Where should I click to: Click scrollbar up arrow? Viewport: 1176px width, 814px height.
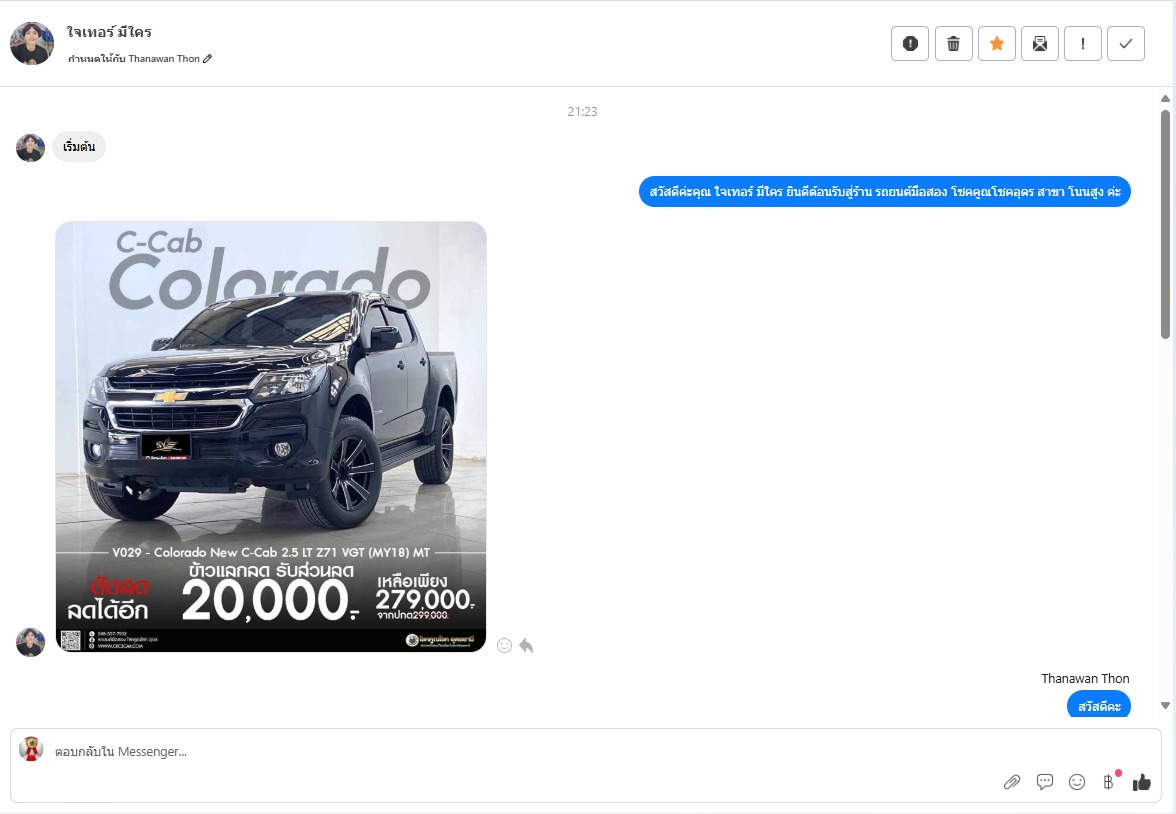pos(1166,99)
